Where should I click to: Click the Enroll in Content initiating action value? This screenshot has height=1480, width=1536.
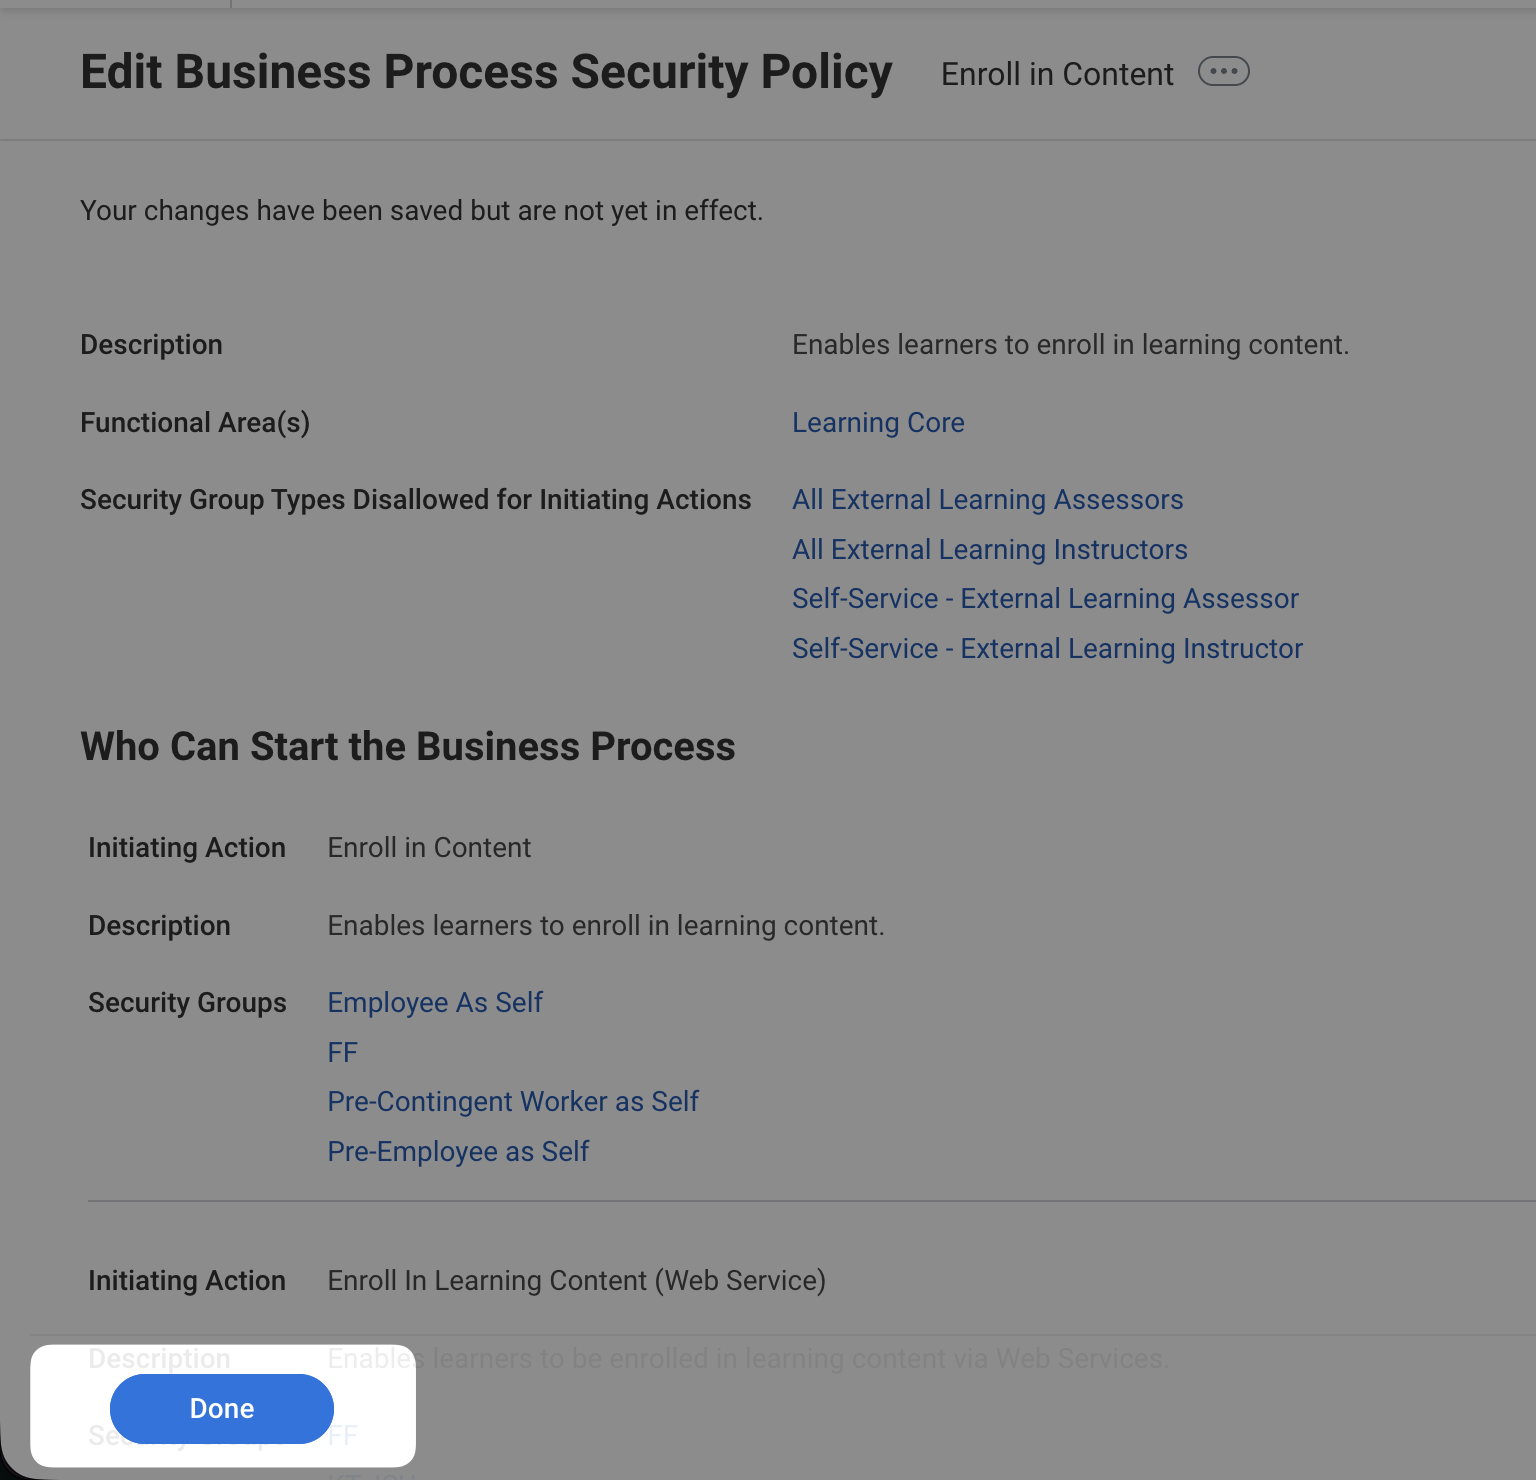pyautogui.click(x=429, y=848)
